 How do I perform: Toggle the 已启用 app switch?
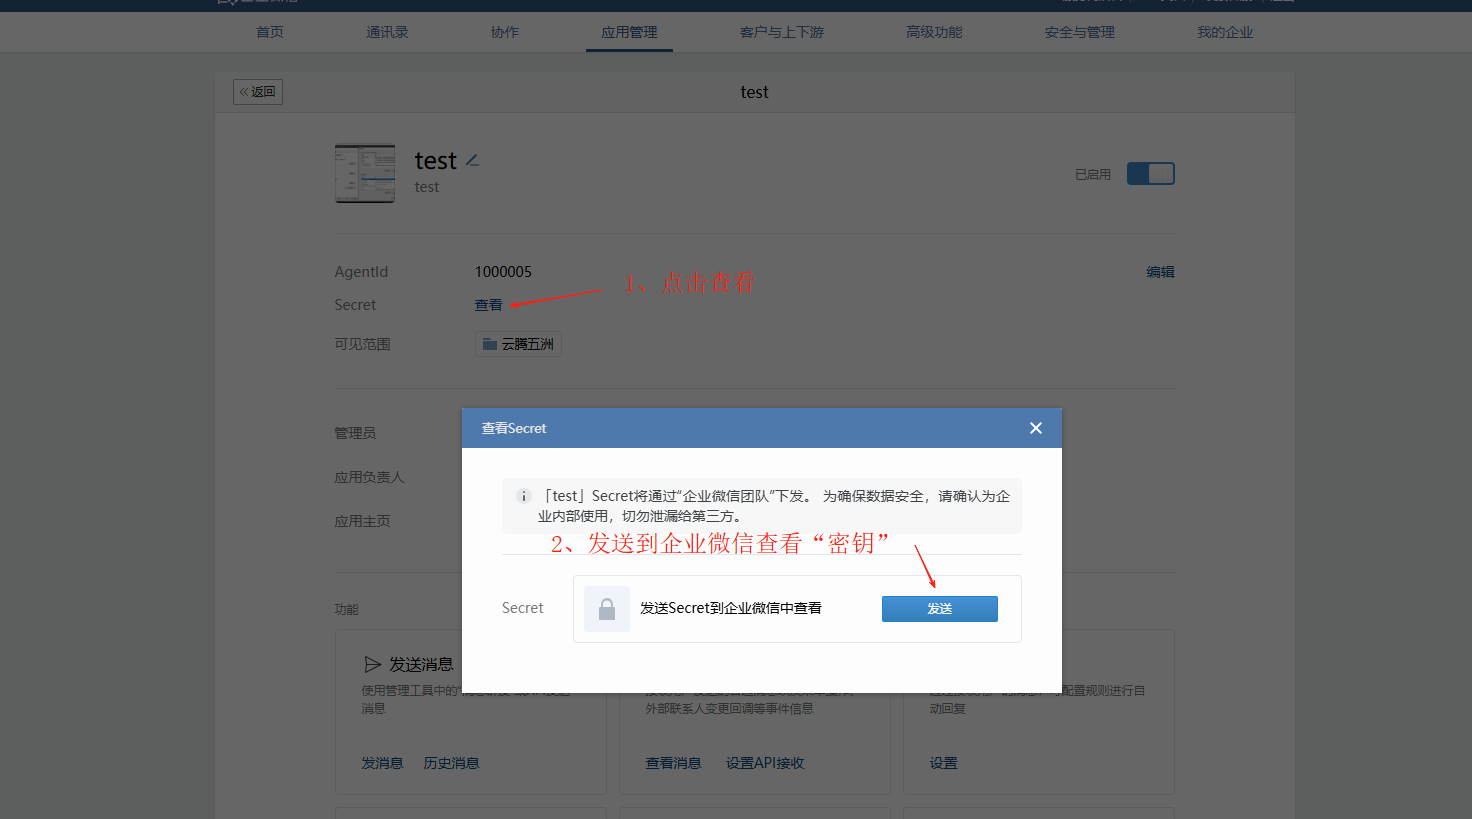1150,174
